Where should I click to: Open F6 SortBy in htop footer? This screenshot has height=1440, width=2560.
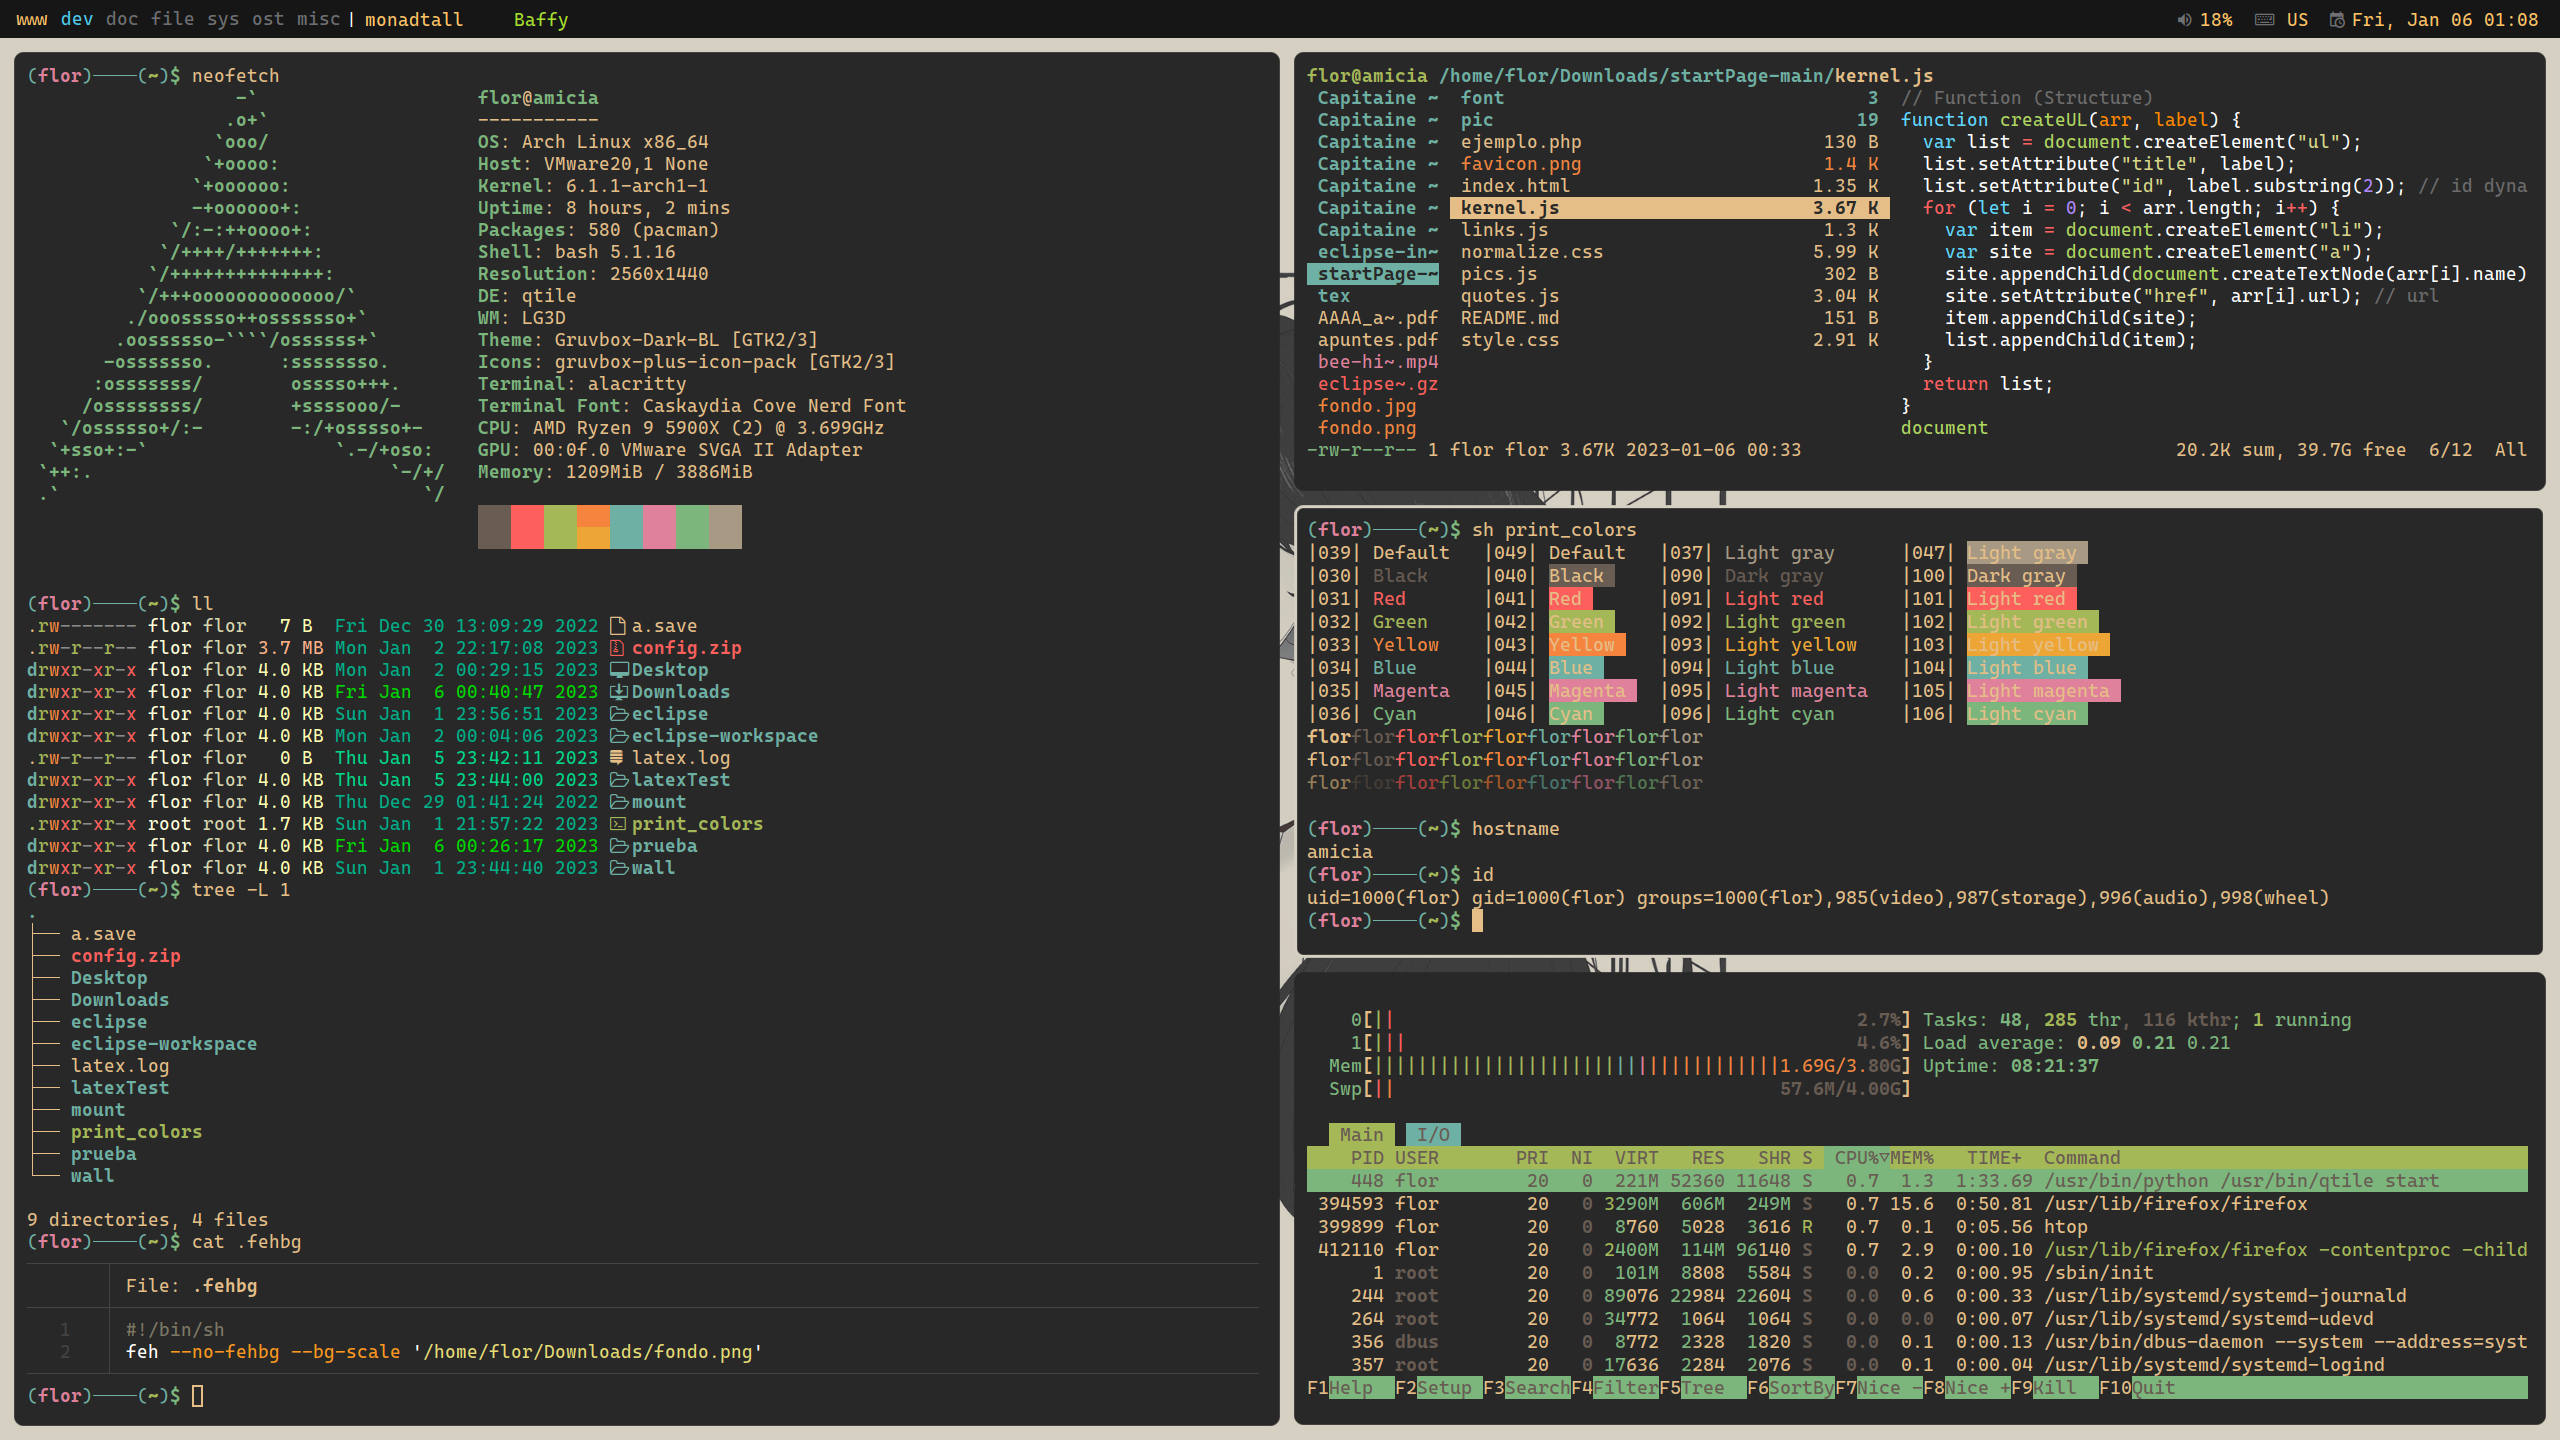click(x=1790, y=1388)
